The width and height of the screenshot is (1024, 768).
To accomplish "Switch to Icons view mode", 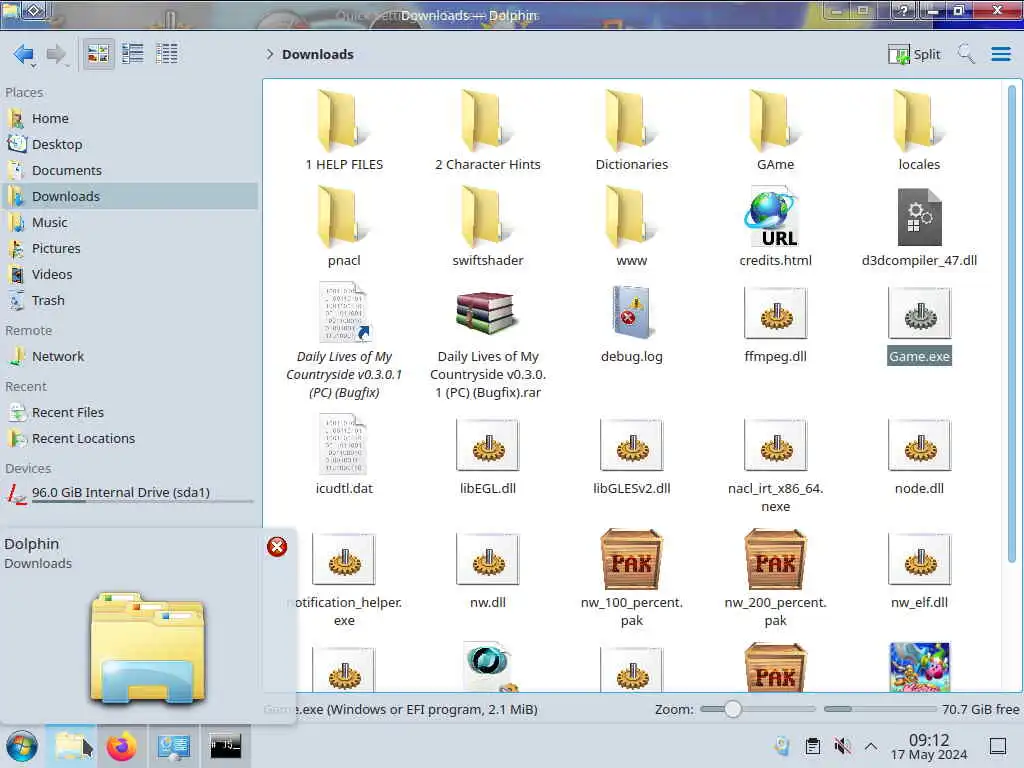I will click(x=99, y=54).
